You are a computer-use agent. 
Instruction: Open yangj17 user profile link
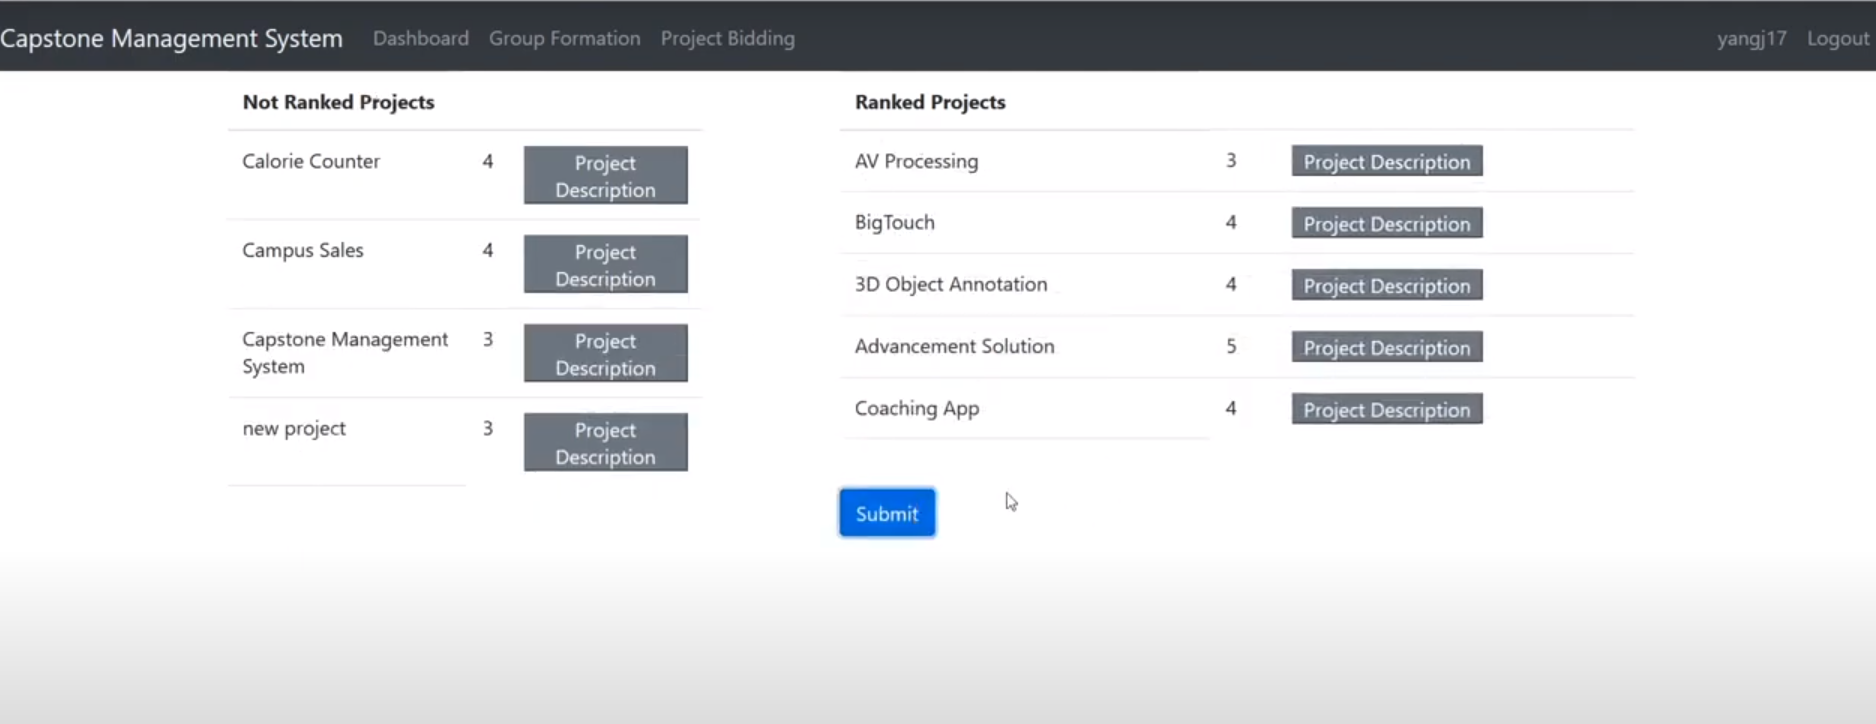[x=1751, y=38]
